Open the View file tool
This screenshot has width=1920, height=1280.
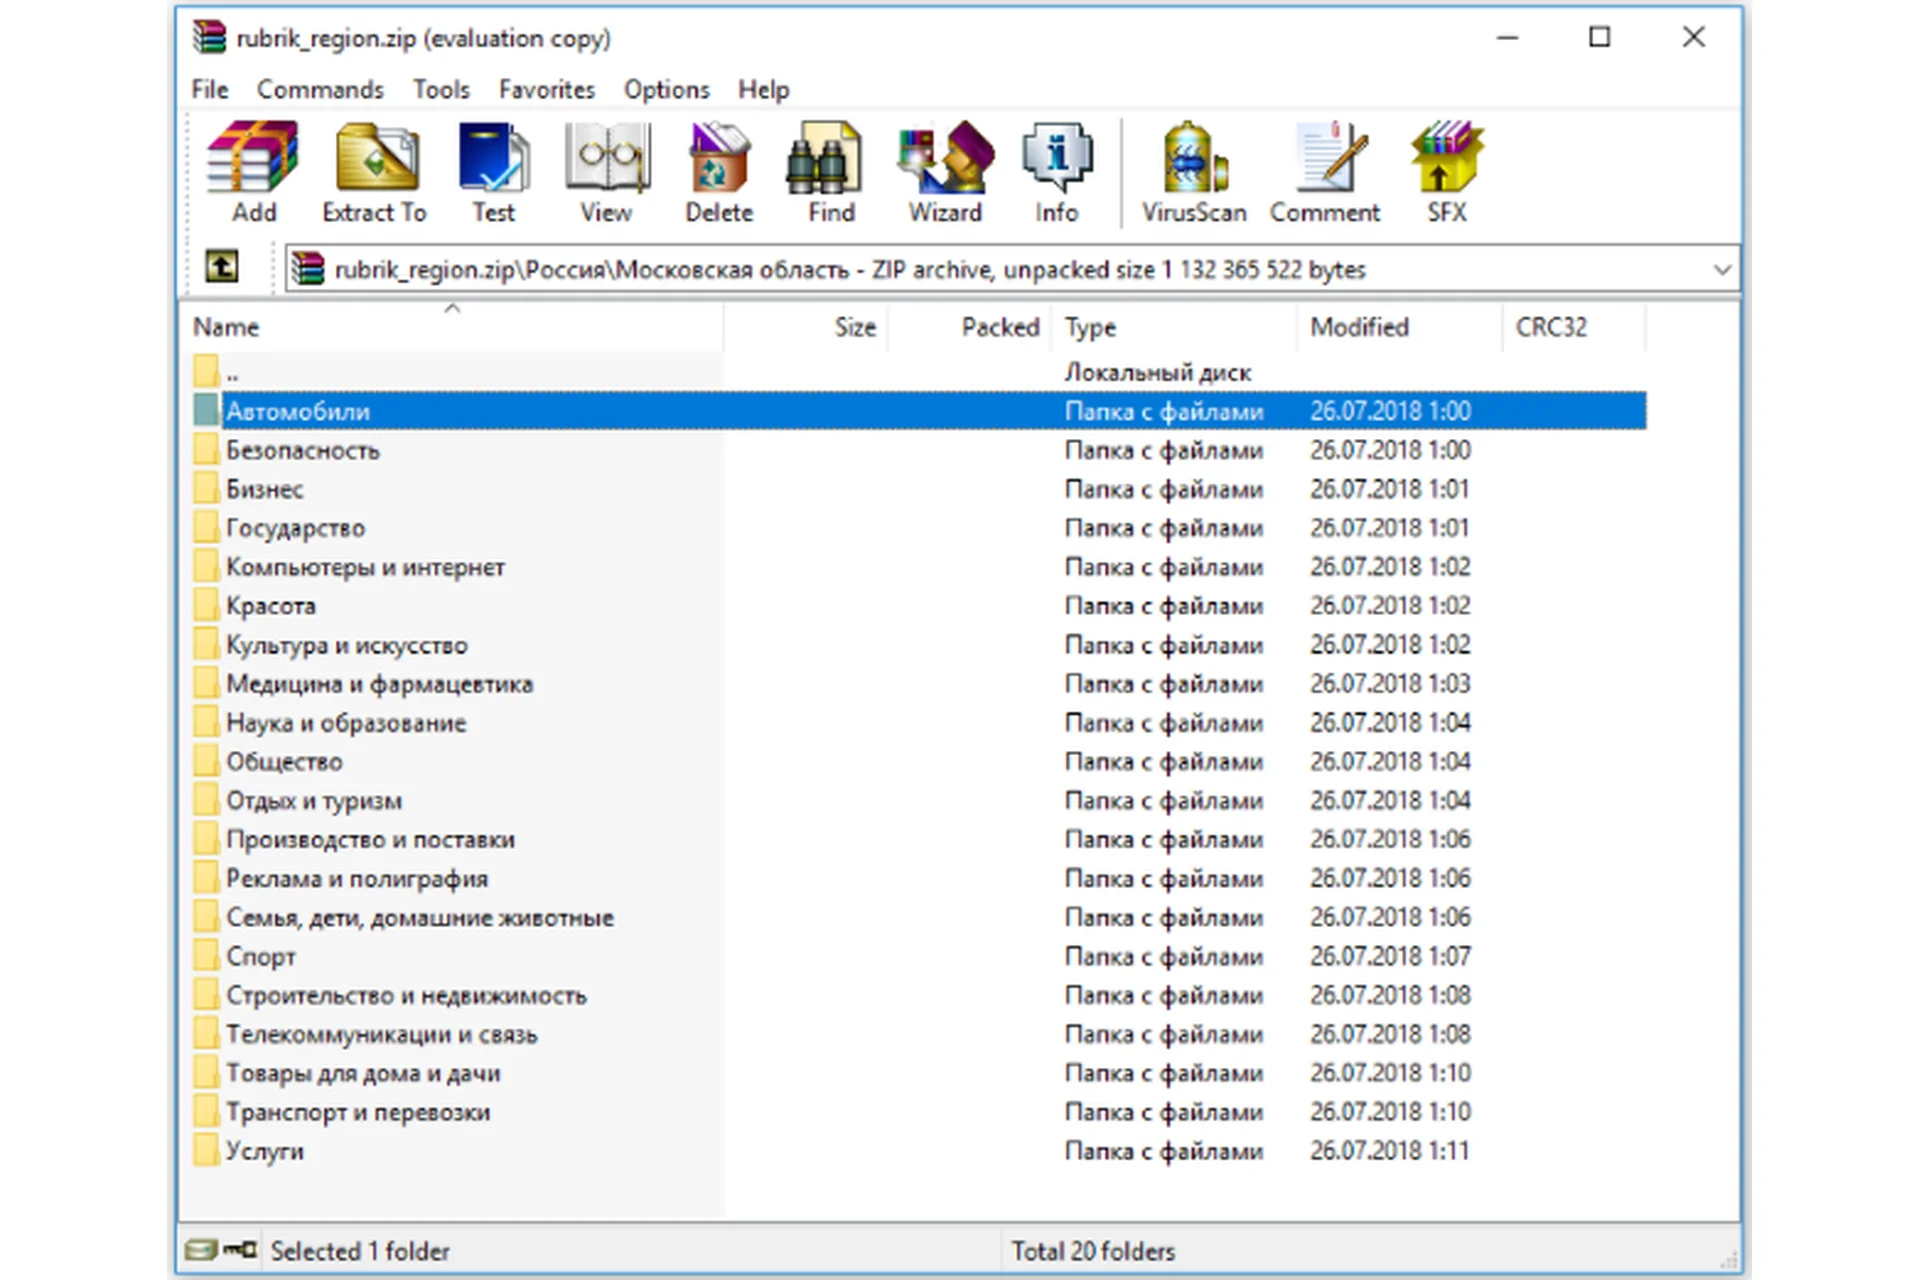606,171
